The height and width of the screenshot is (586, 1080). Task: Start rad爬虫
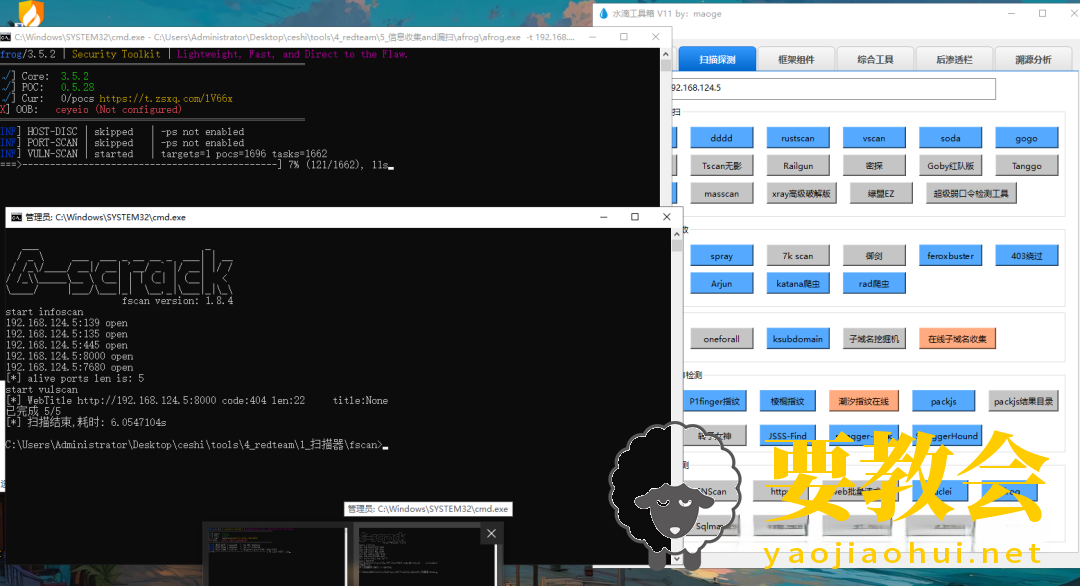click(874, 283)
